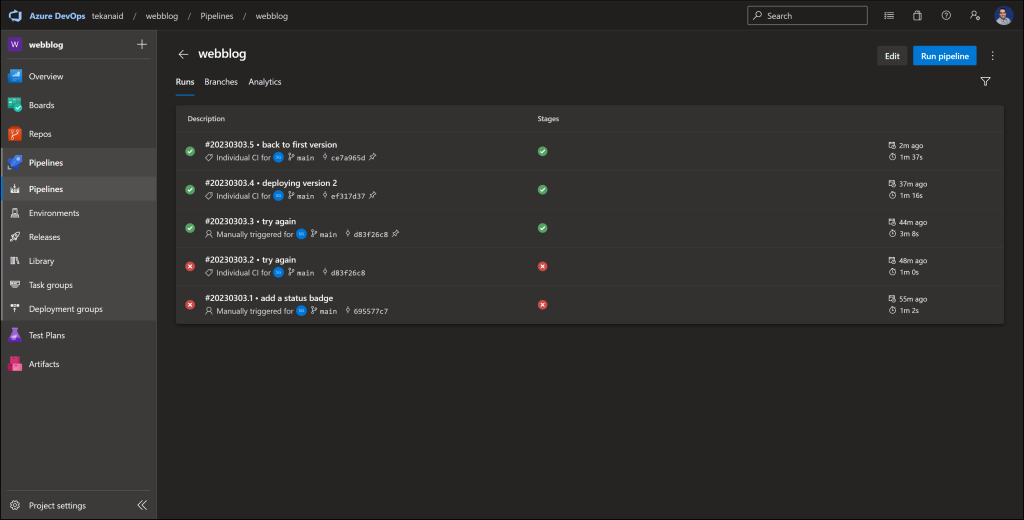Image resolution: width=1024 pixels, height=520 pixels.
Task: Open run #20230303.3 try again
Action: (x=250, y=221)
